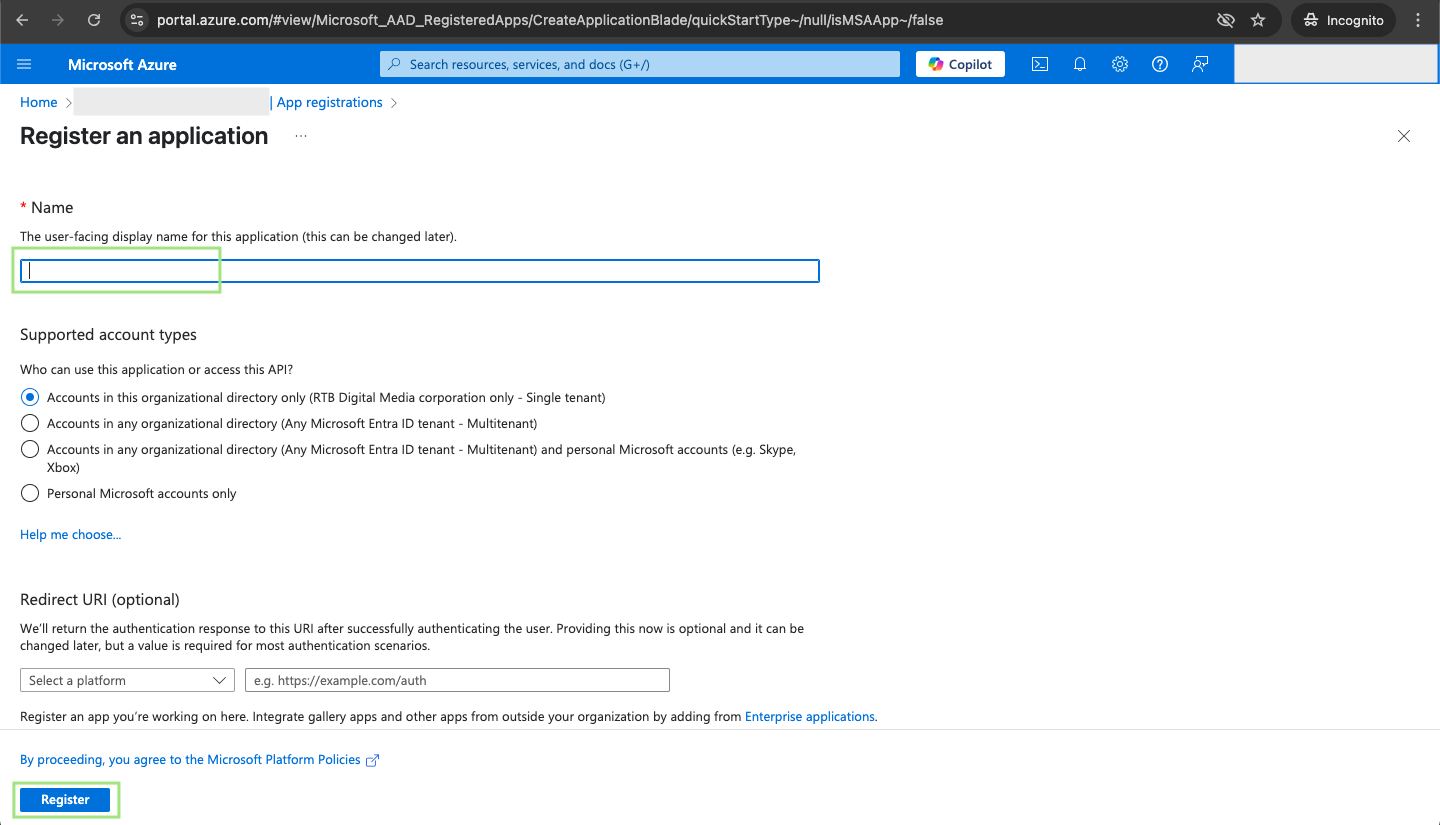1440x825 pixels.
Task: Select single tenant account type
Action: point(30,397)
